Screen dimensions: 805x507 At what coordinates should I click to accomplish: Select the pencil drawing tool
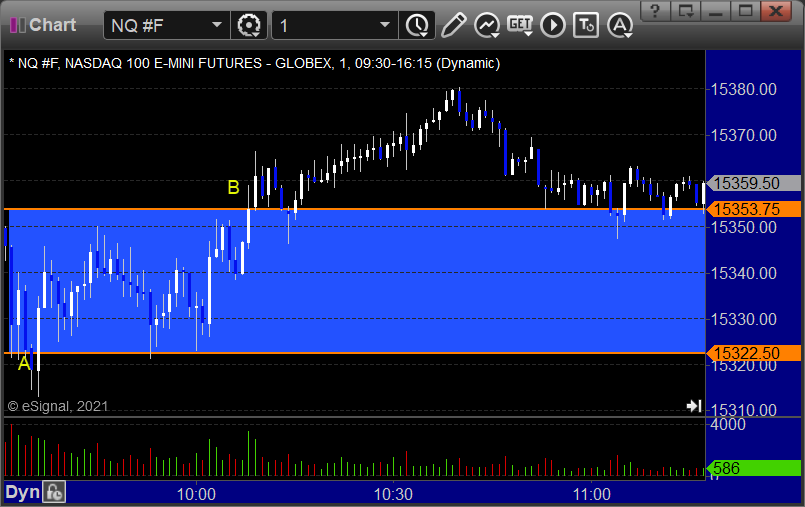click(x=453, y=25)
